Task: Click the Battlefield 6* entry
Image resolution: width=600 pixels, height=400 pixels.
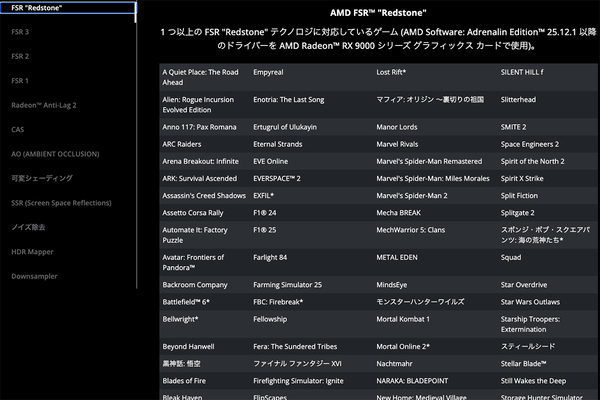Action: [x=186, y=302]
